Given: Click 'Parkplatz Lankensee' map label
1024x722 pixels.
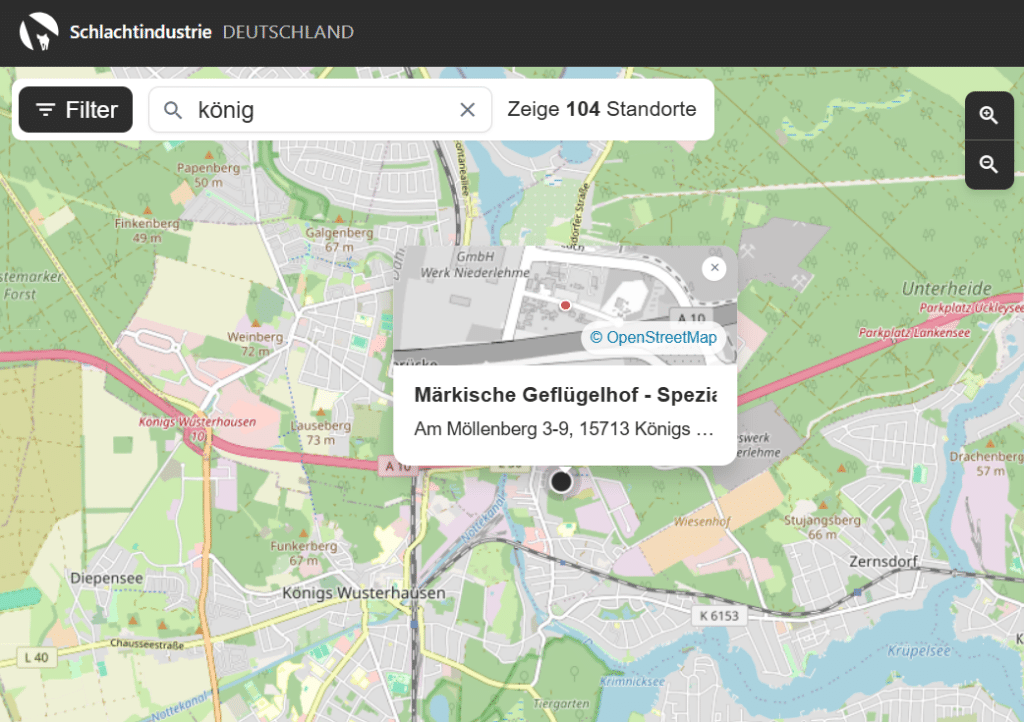Looking at the screenshot, I should coord(914,333).
